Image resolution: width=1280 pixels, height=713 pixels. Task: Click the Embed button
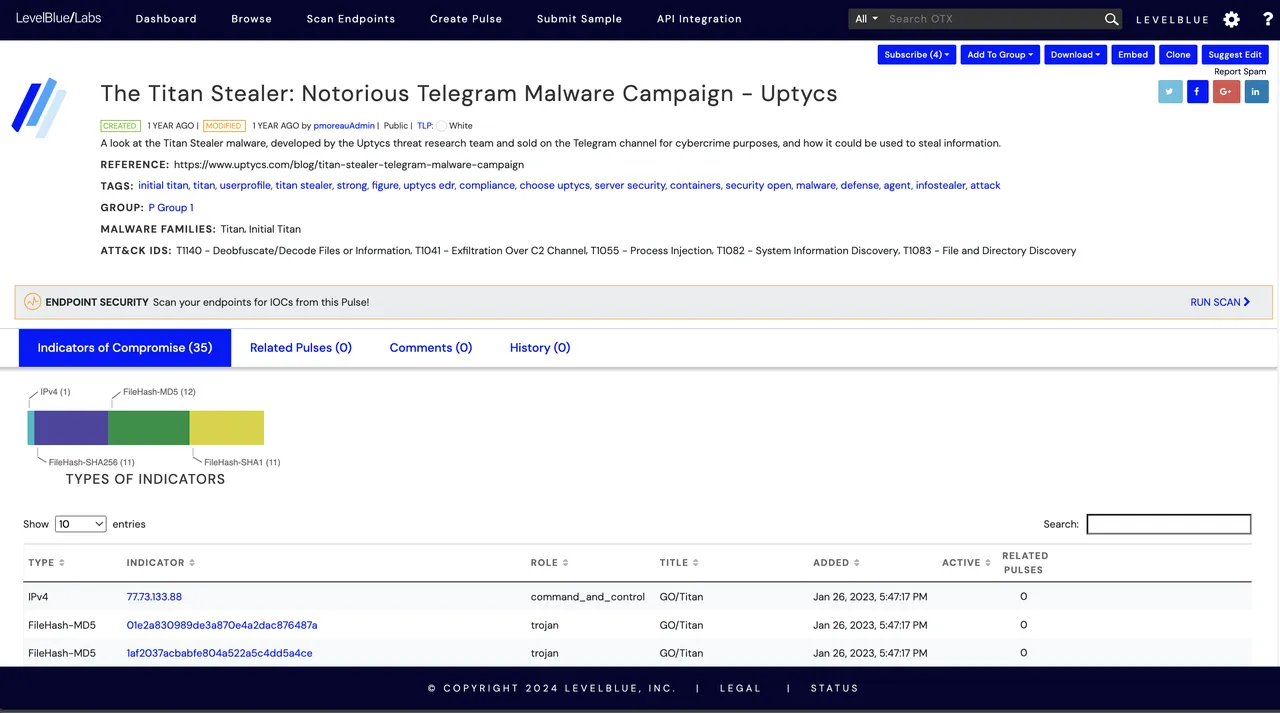pyautogui.click(x=1133, y=55)
